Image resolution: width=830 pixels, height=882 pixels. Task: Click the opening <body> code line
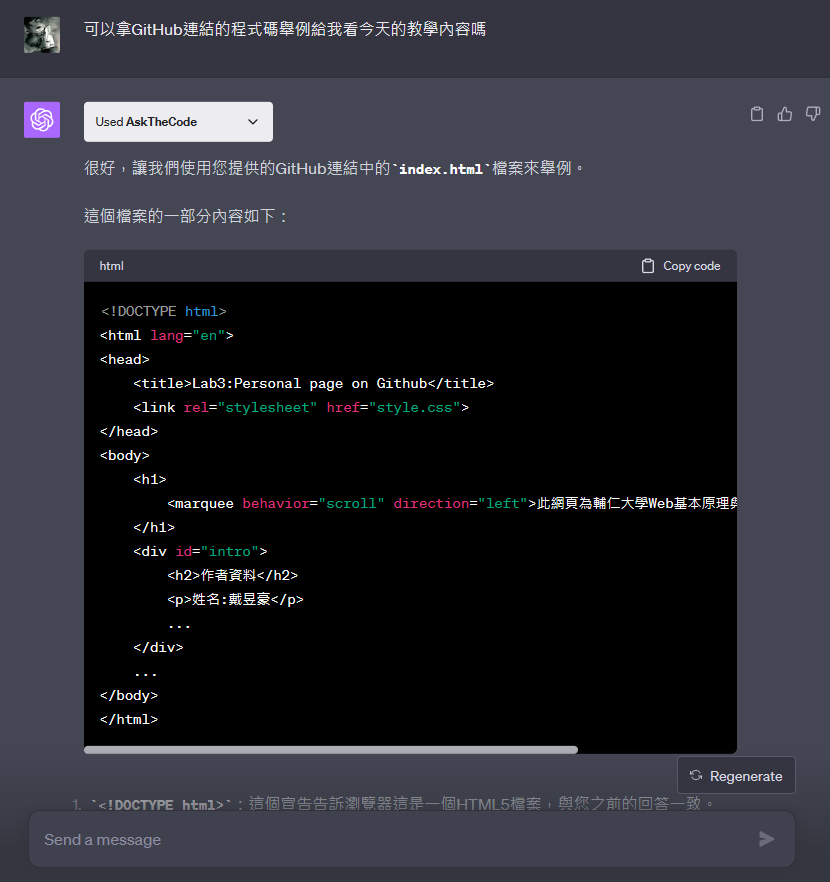(x=125, y=455)
